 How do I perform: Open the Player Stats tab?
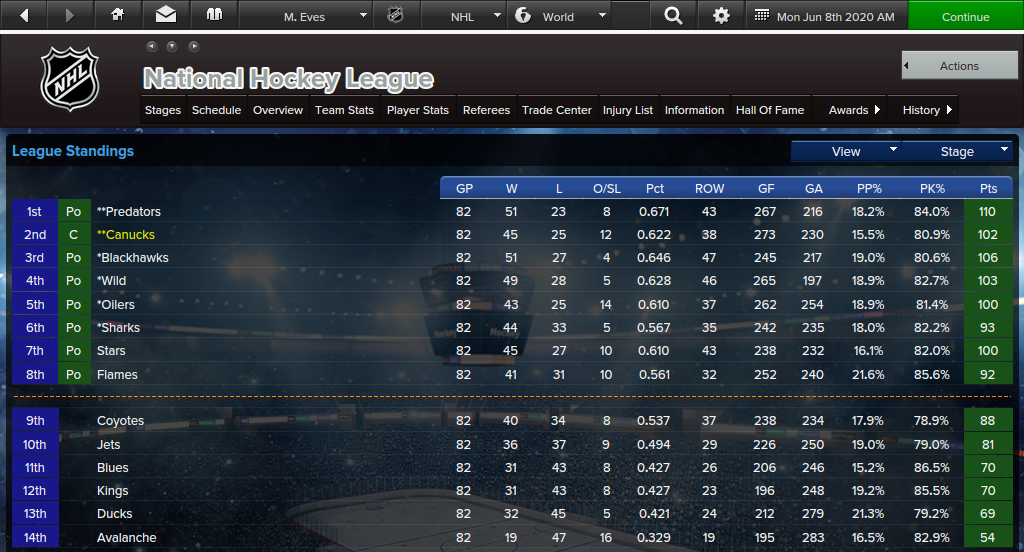point(417,110)
